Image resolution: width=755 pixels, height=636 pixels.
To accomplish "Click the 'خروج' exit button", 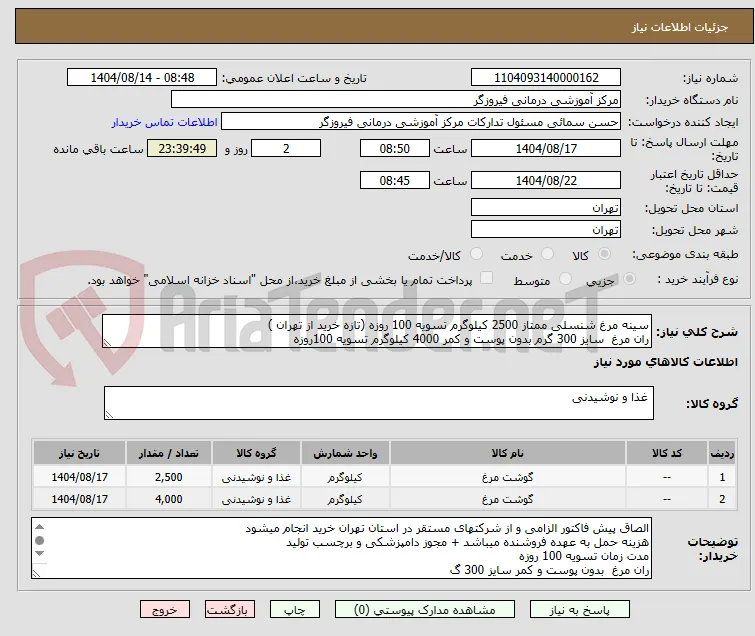I will [x=165, y=610].
